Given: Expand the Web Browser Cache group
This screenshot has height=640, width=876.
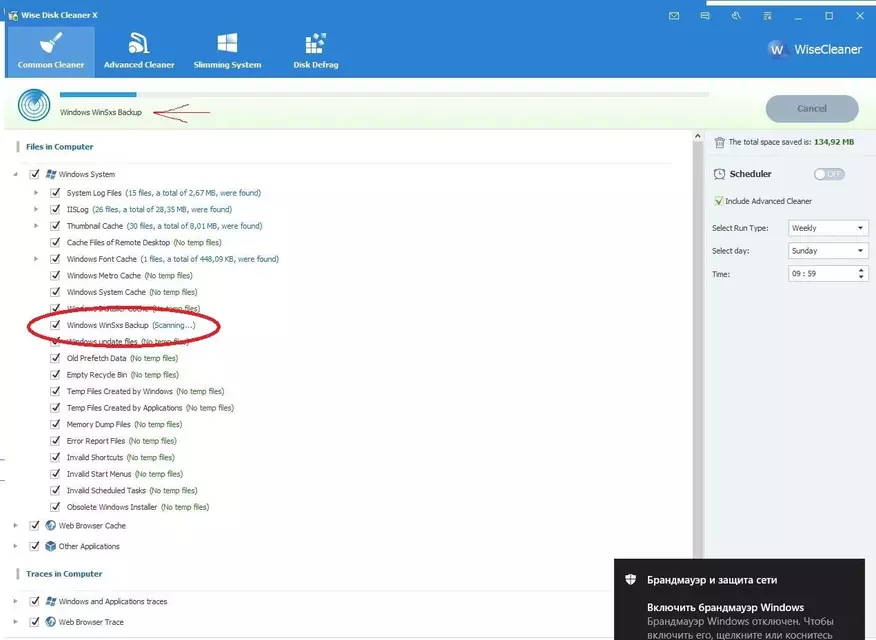Looking at the screenshot, I should point(16,526).
